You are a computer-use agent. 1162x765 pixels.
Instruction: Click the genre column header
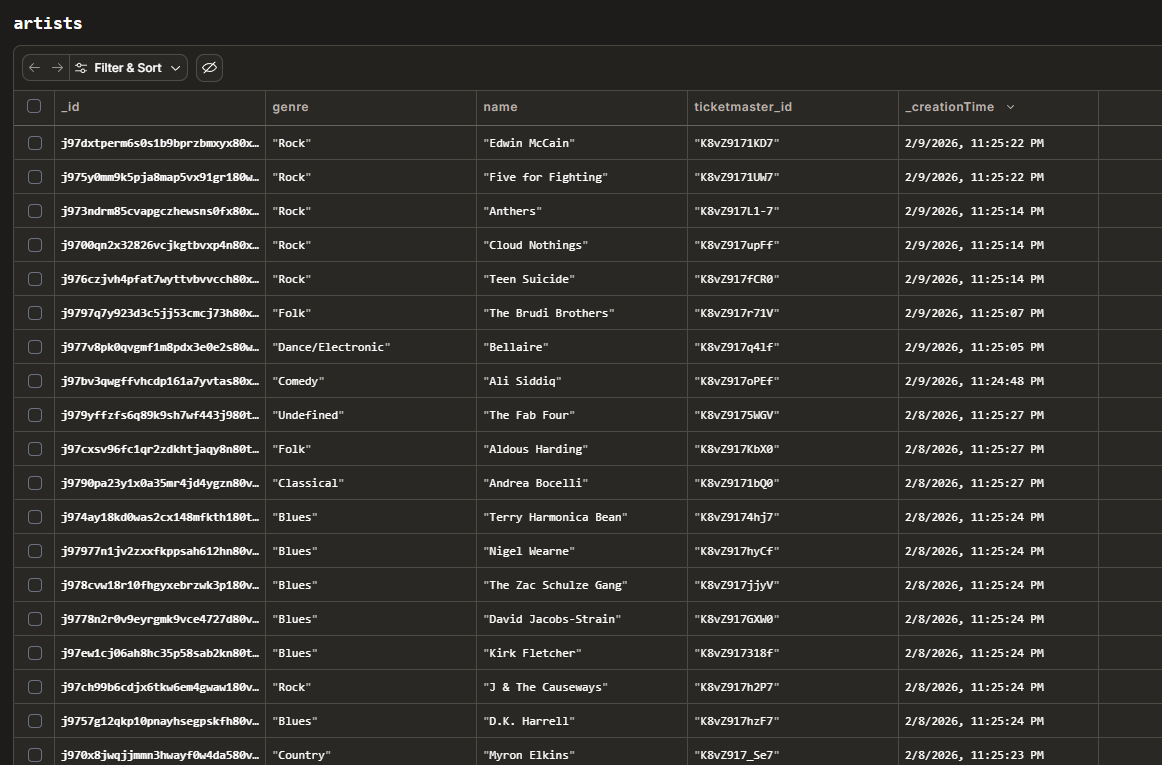pos(371,107)
